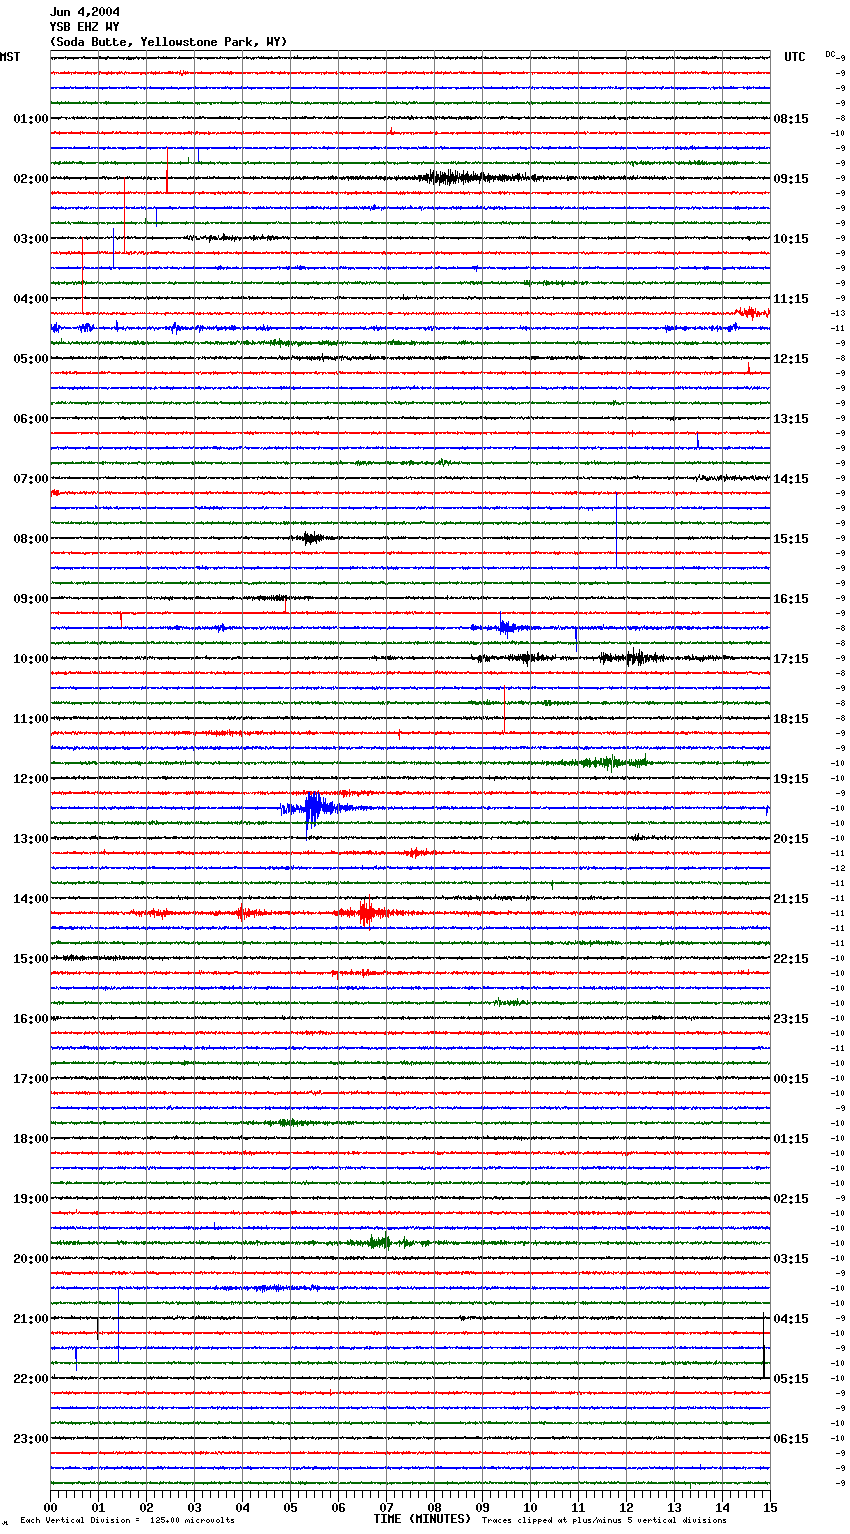Viewport: 850px width, 1534px height.
Task: Select MST time label '03:00'
Action: (x=31, y=239)
